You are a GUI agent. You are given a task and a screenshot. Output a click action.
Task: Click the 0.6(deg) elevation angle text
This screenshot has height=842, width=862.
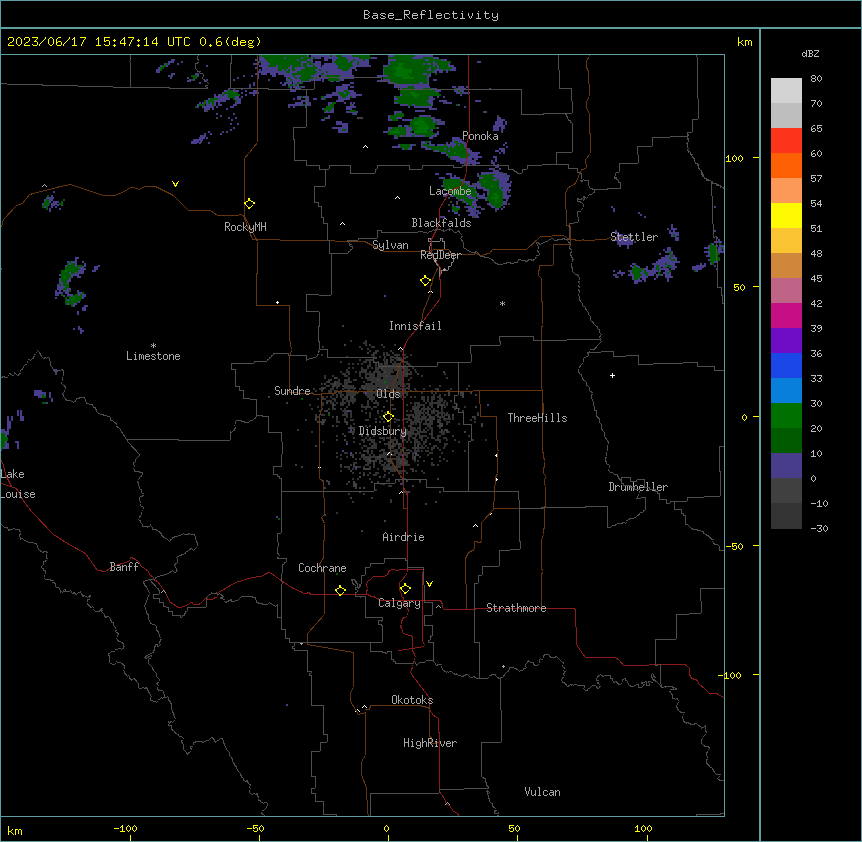tap(230, 42)
